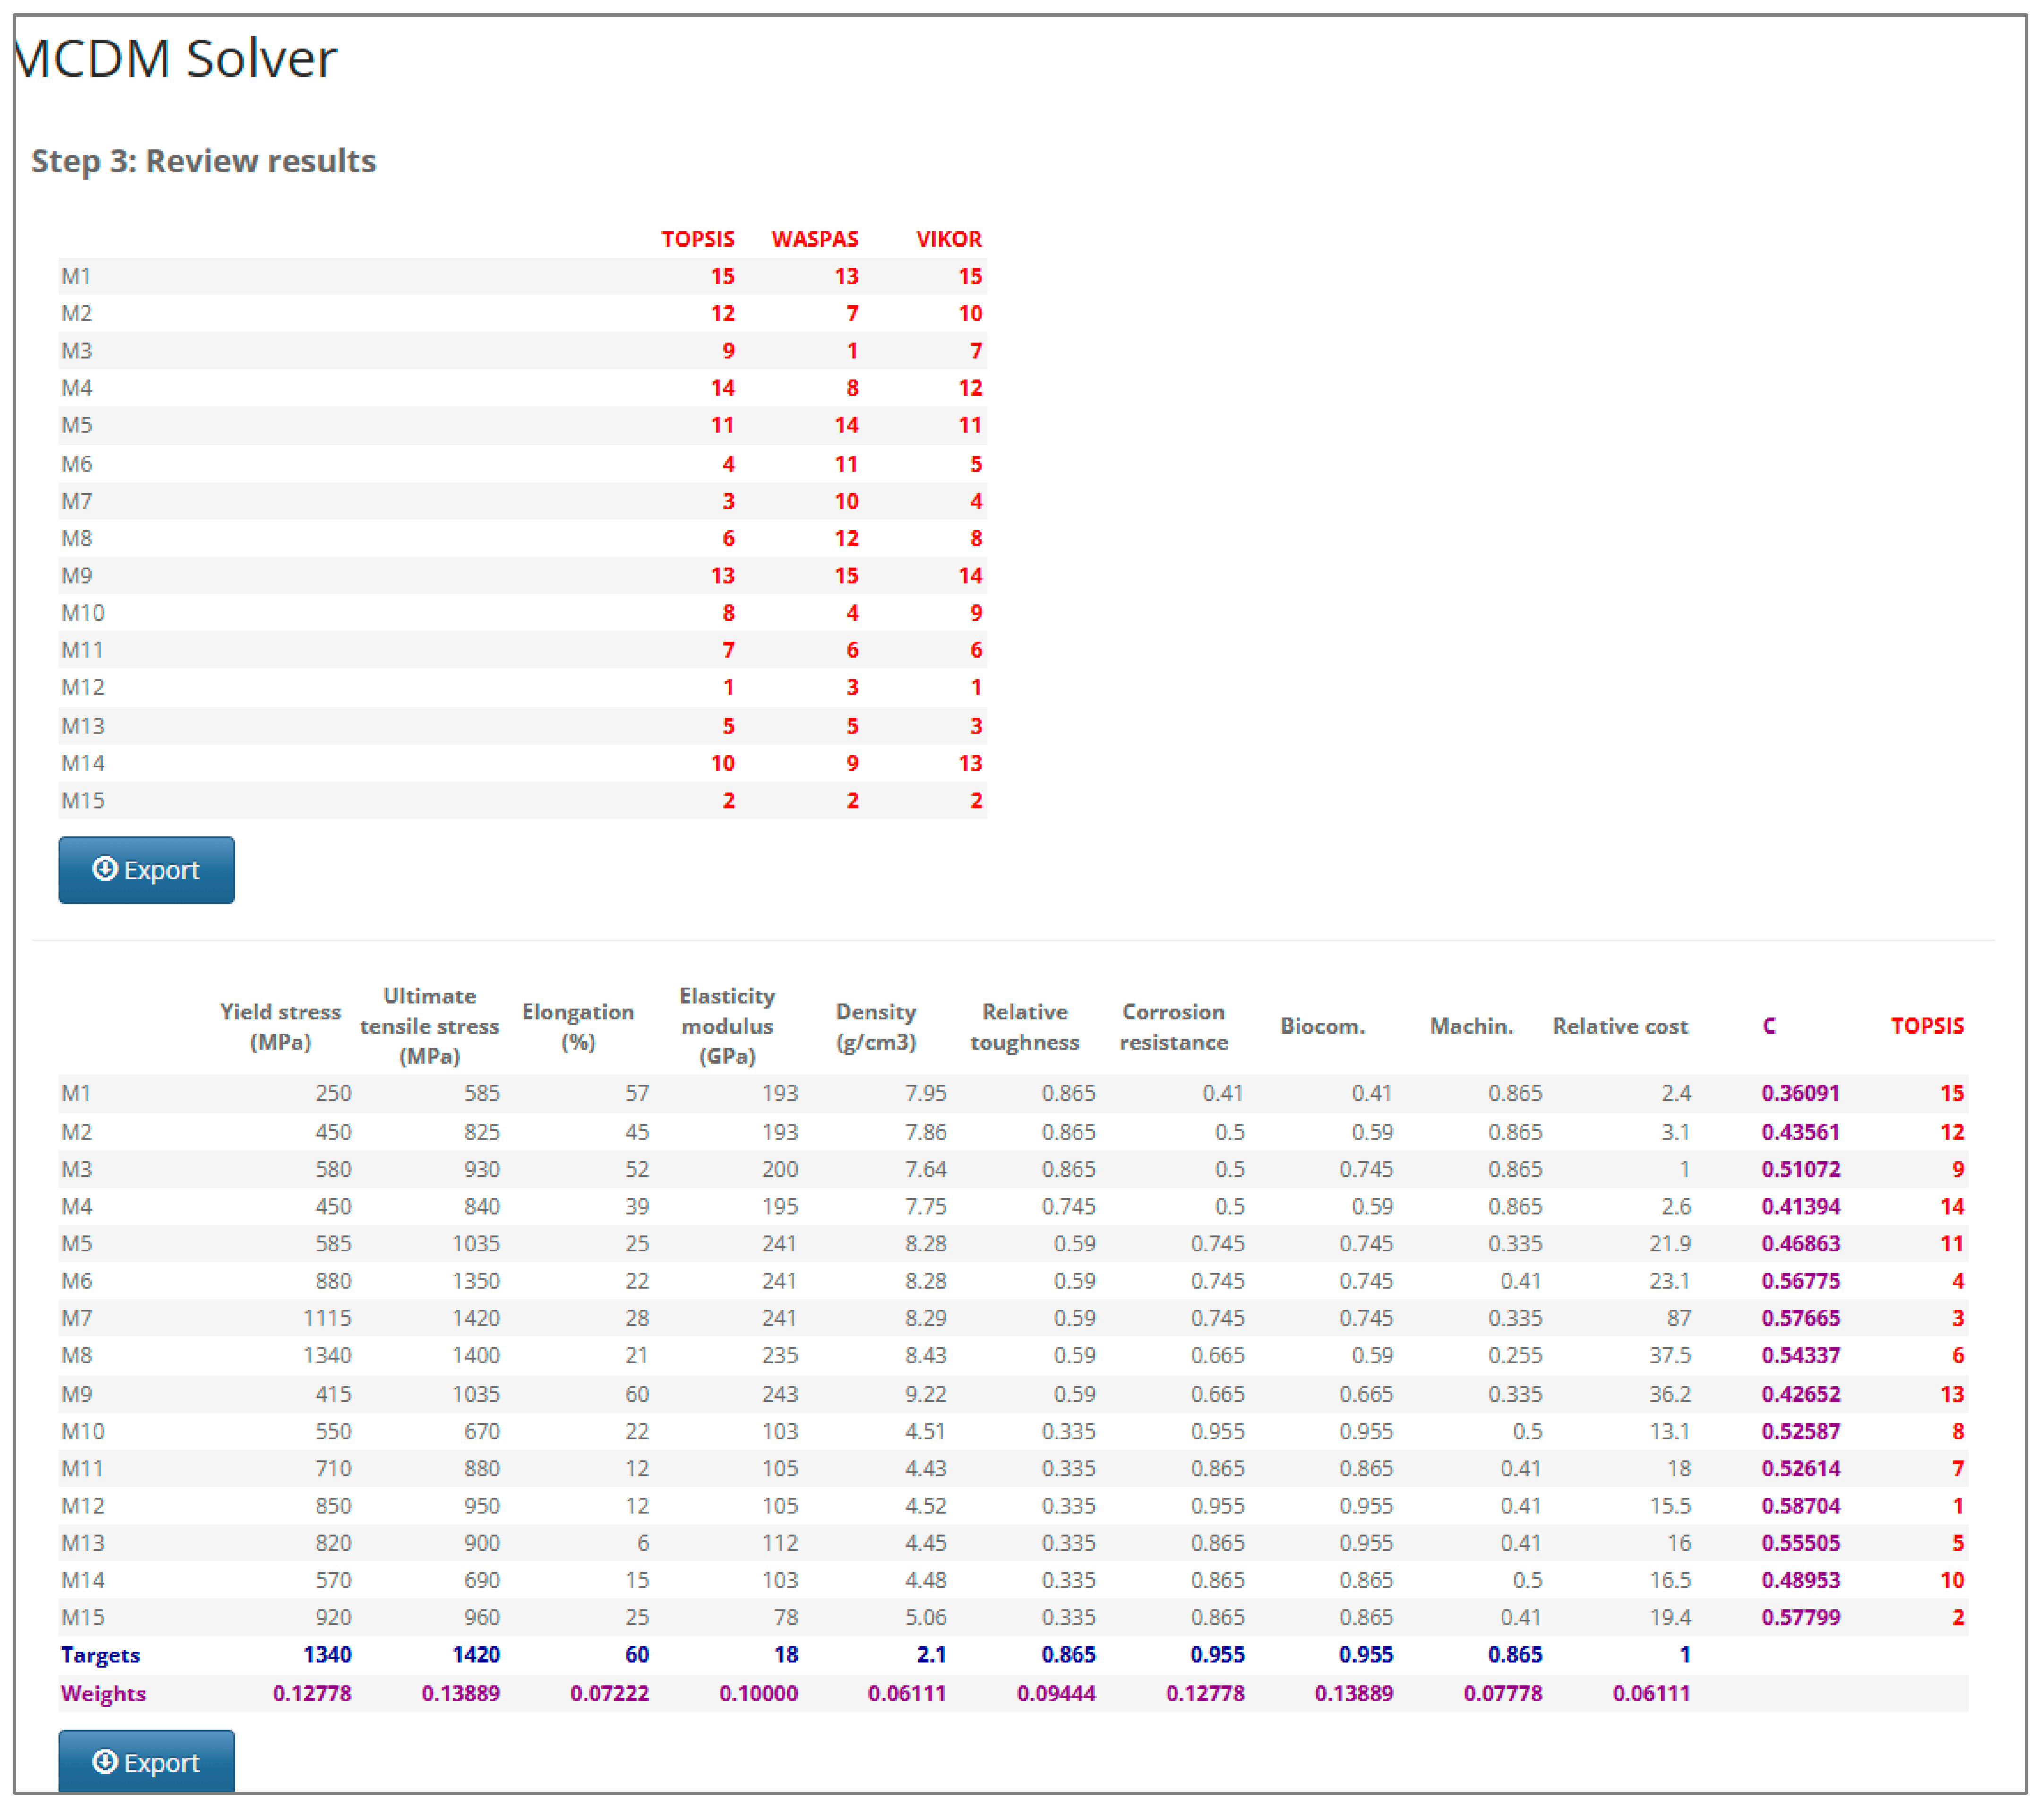
Task: Click M1 density value 7.95
Action: coord(926,1094)
